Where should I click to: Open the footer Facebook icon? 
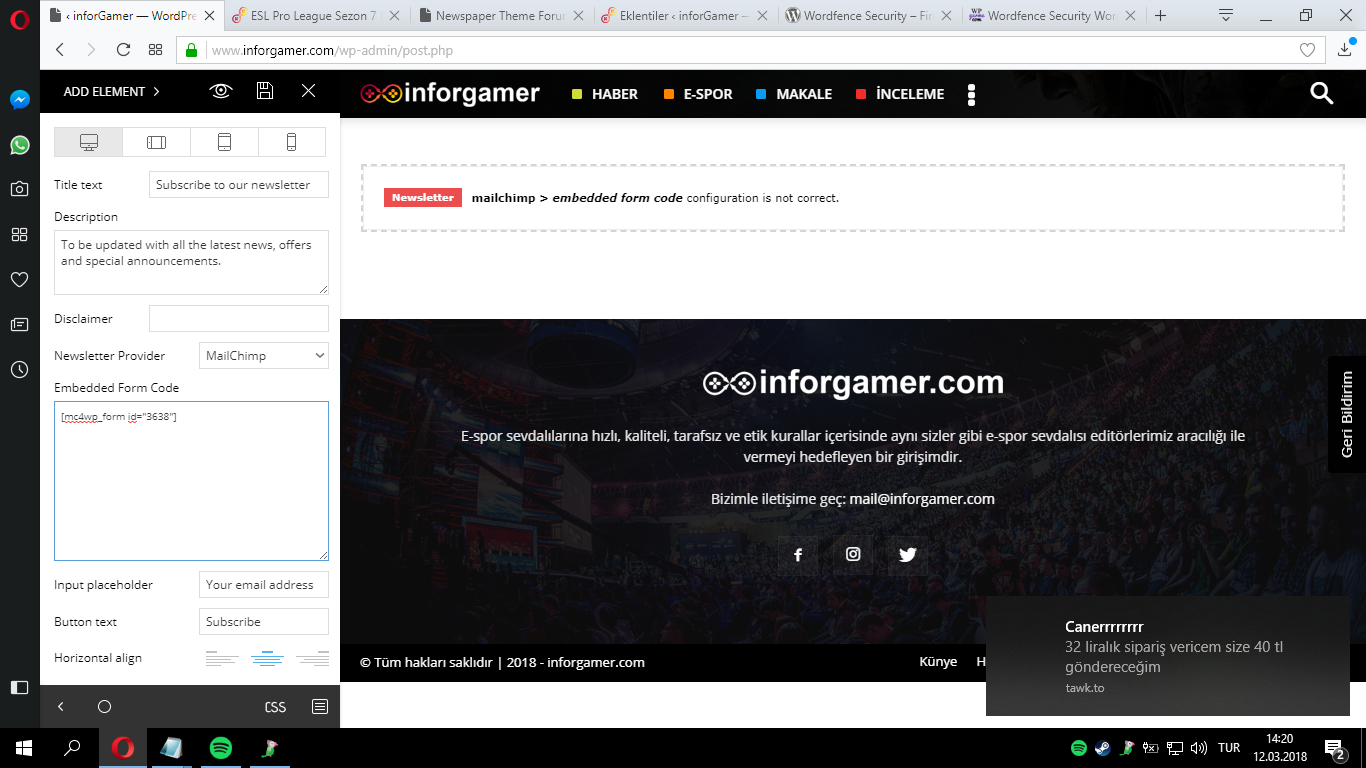pos(798,555)
